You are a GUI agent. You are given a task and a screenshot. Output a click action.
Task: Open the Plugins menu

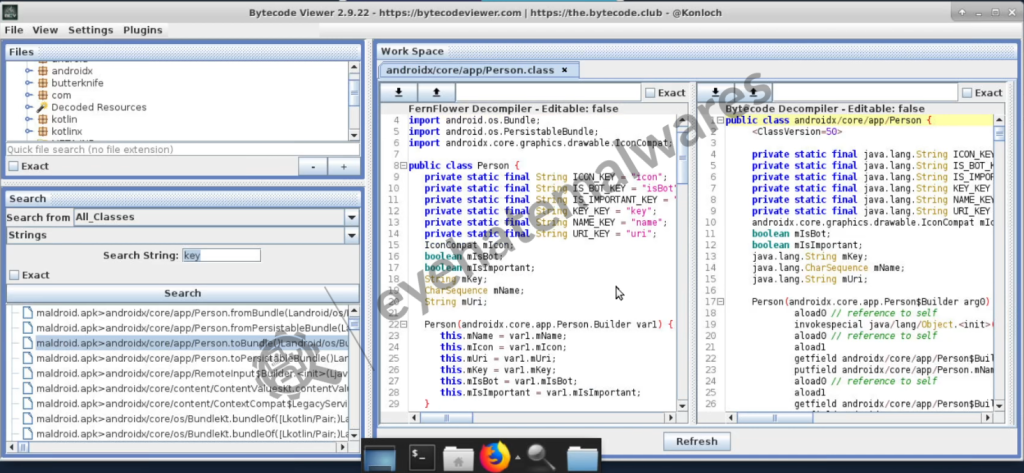coord(143,30)
